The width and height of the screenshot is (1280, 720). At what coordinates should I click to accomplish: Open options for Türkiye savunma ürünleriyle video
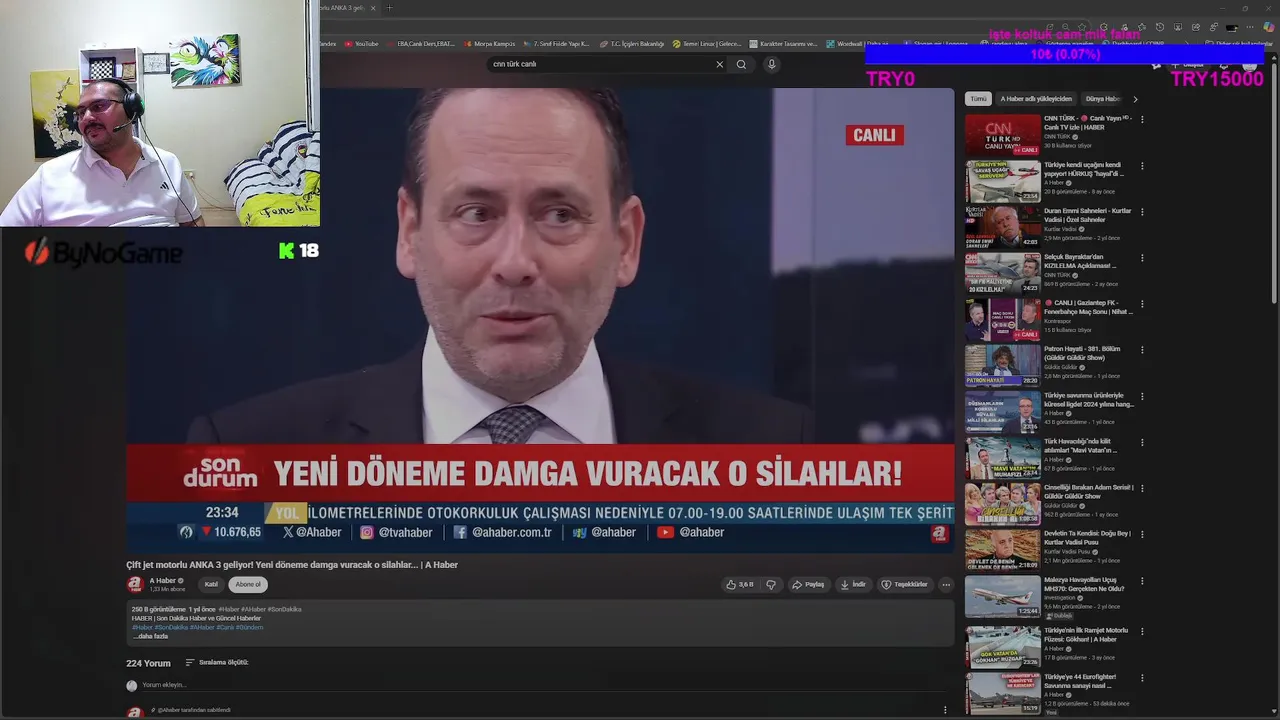pyautogui.click(x=1142, y=396)
